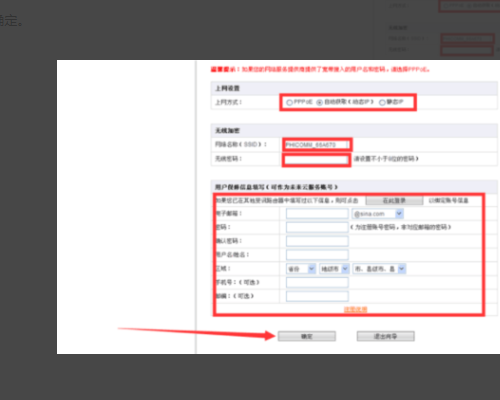Click the optional postal code field
Image resolution: width=500 pixels, height=400 pixels.
point(317,296)
